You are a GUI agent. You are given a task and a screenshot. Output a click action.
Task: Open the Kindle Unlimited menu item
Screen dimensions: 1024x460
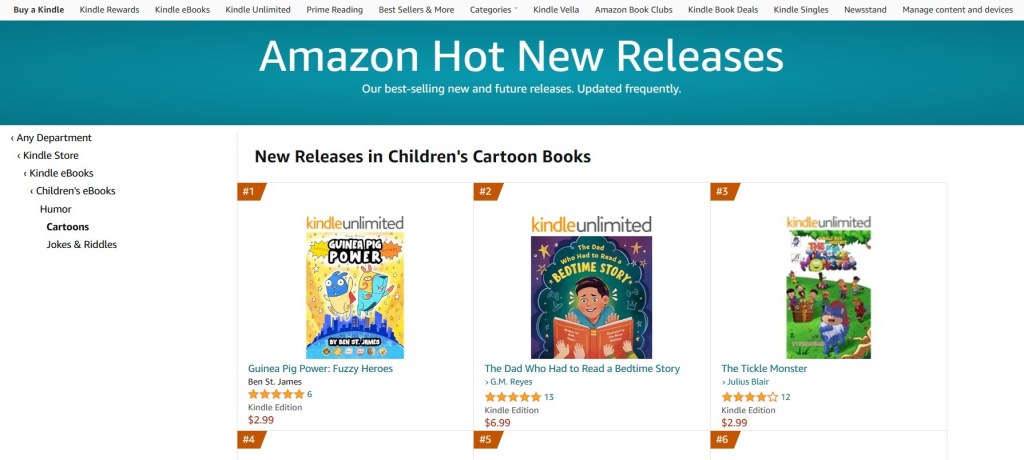click(258, 10)
